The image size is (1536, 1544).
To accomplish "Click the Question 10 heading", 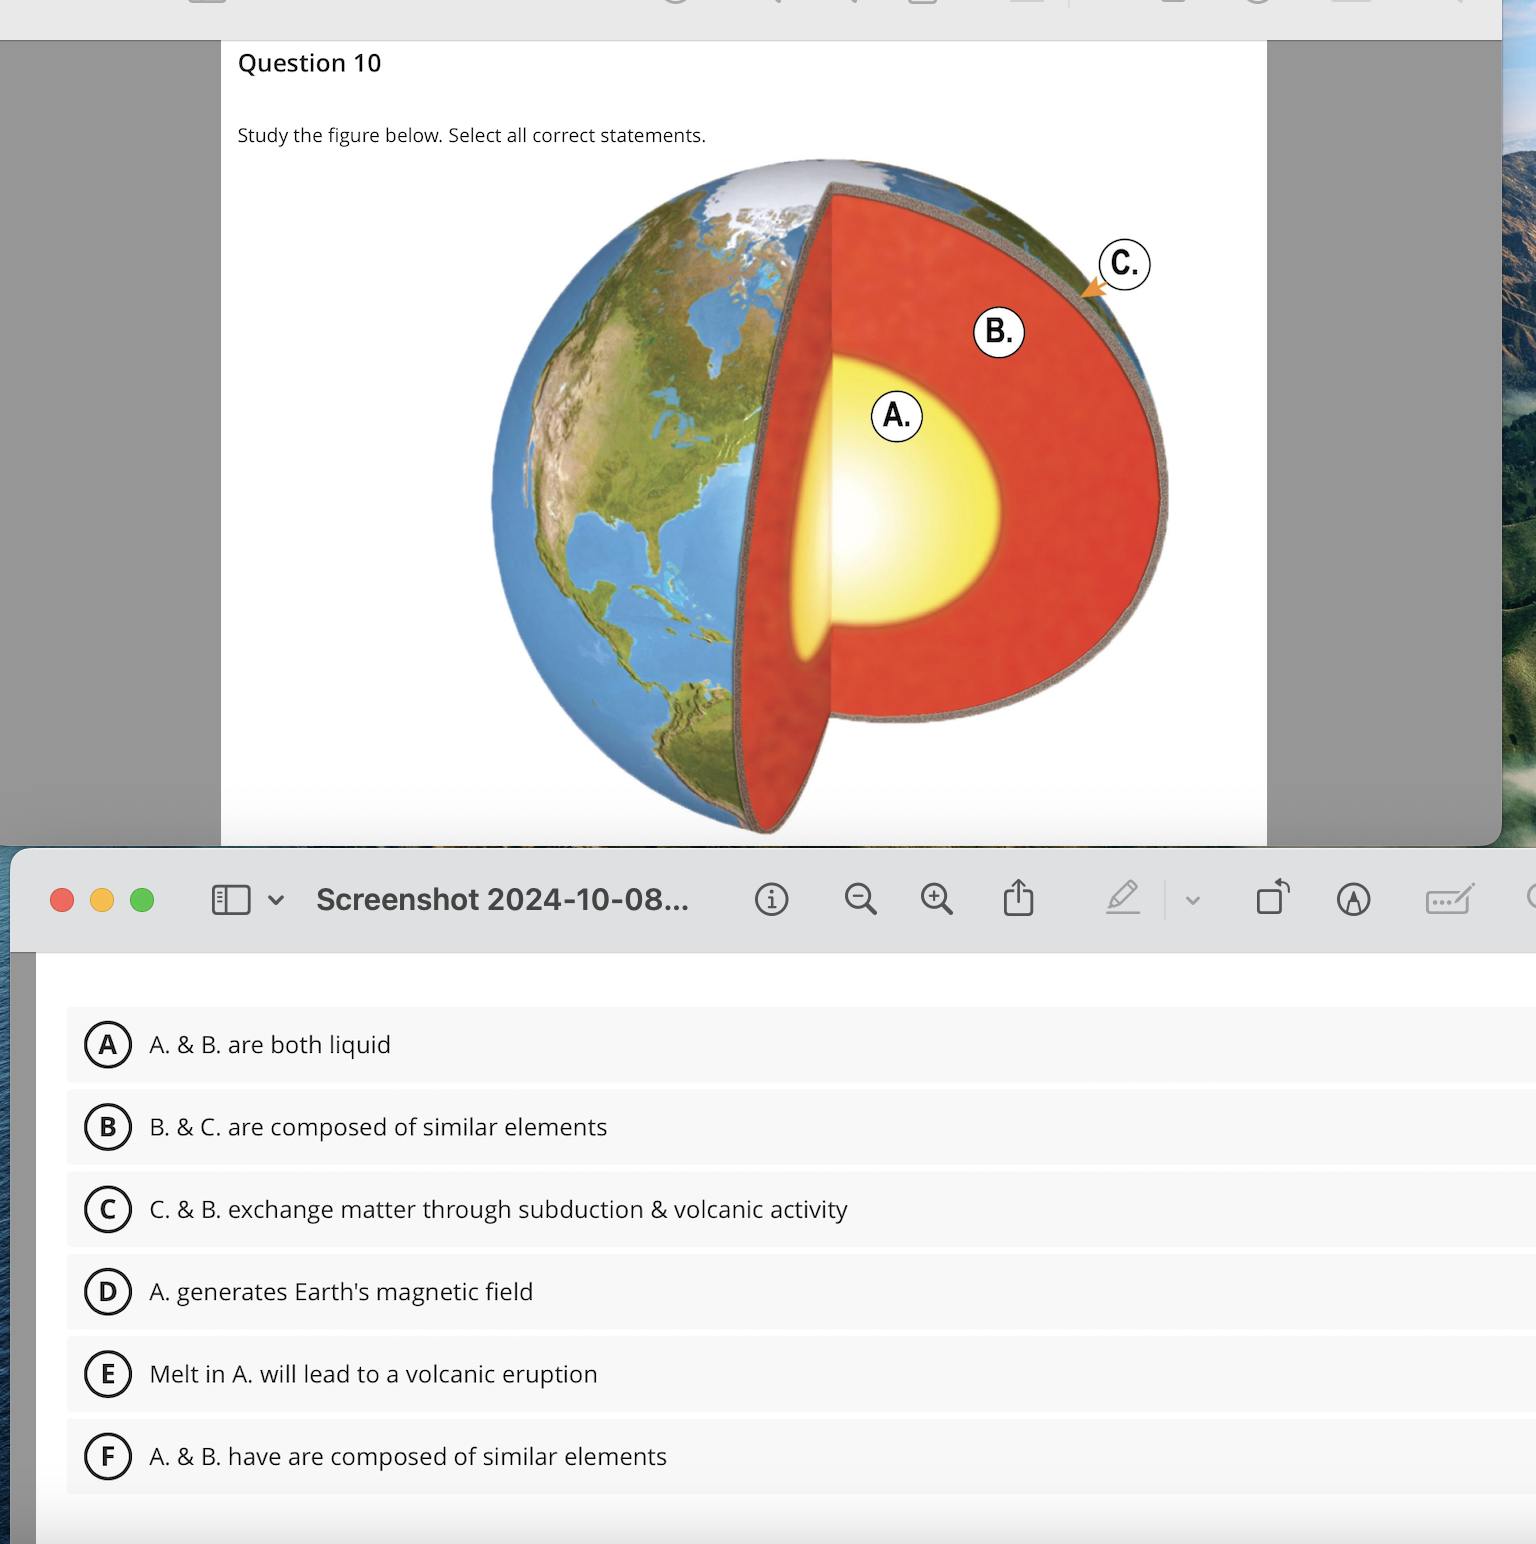I will coord(309,63).
